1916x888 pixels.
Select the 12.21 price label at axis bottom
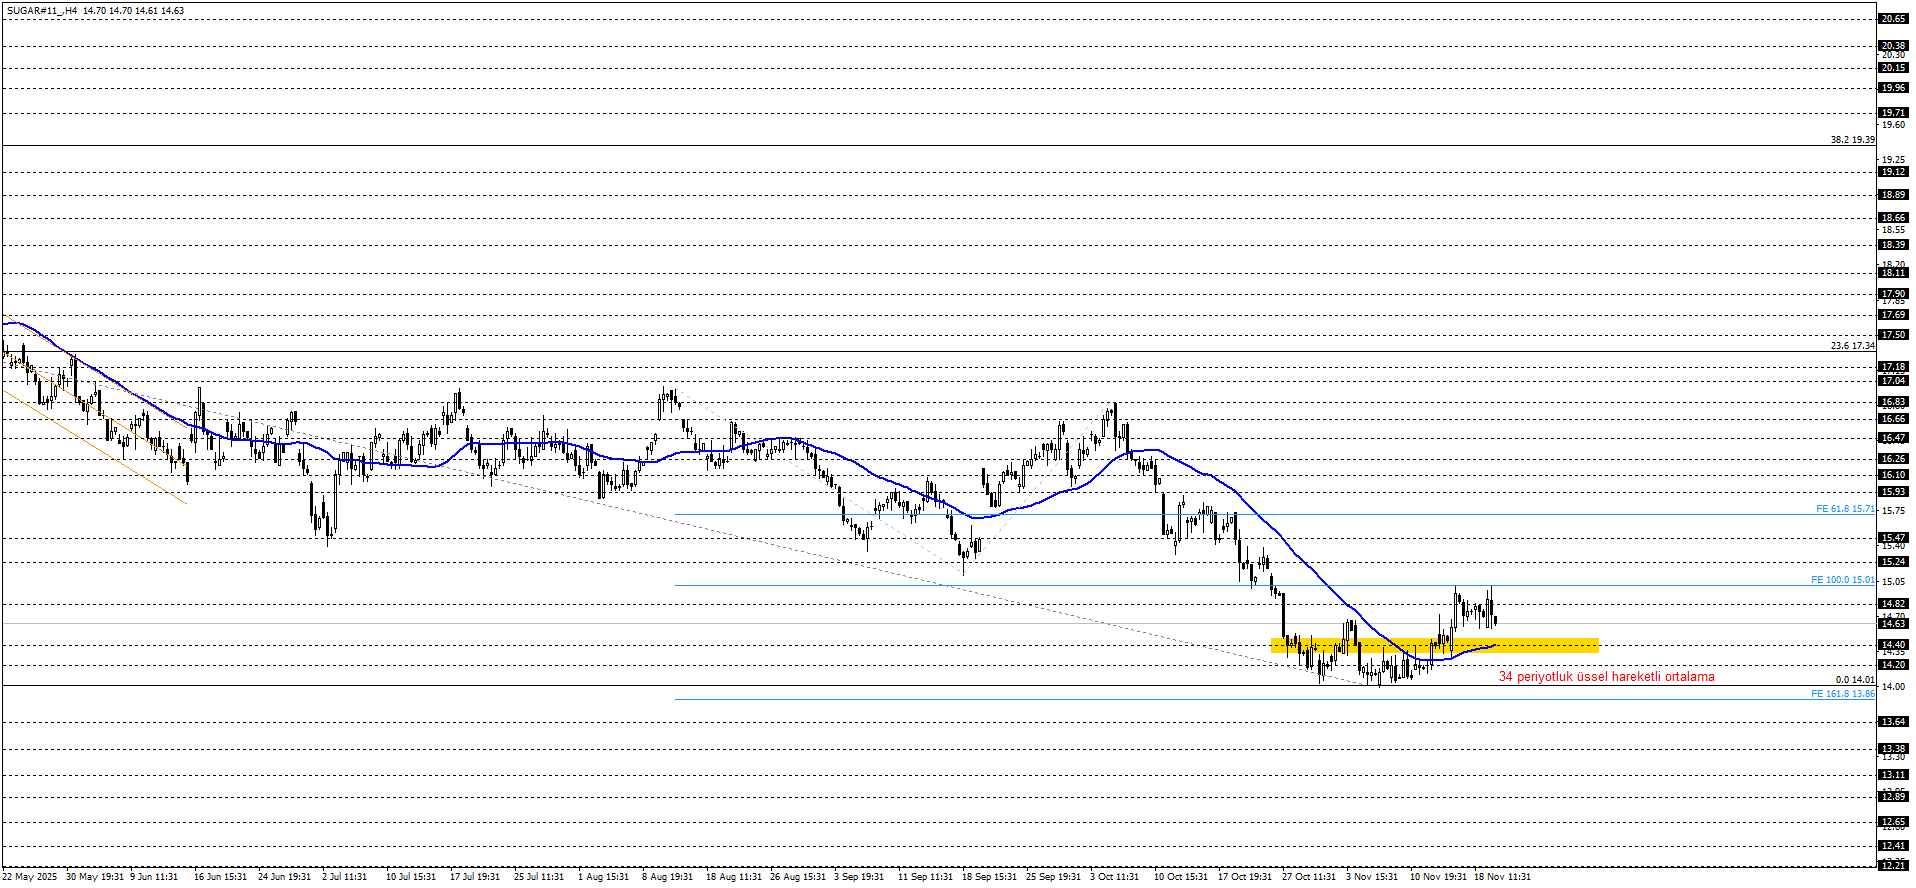(1893, 866)
